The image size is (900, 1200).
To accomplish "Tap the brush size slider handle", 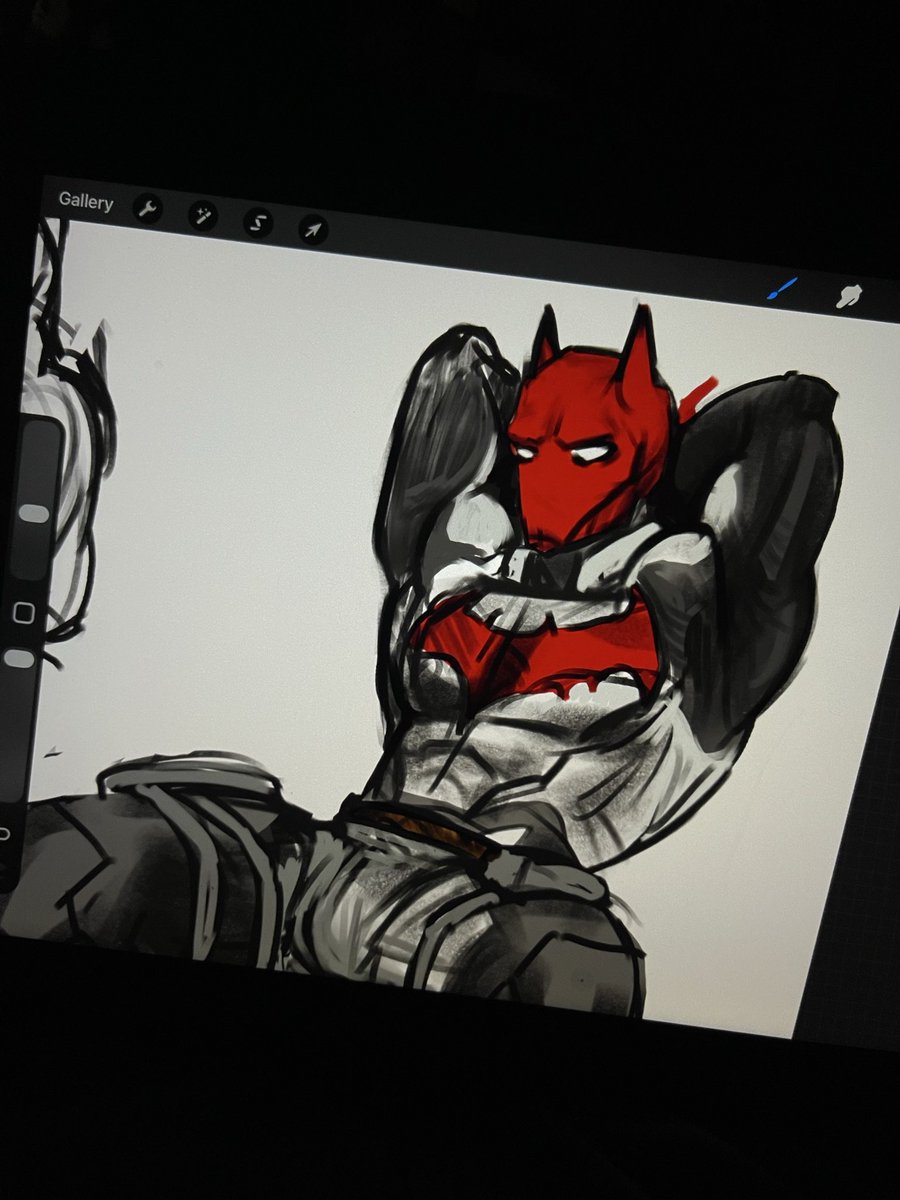I will click(34, 512).
